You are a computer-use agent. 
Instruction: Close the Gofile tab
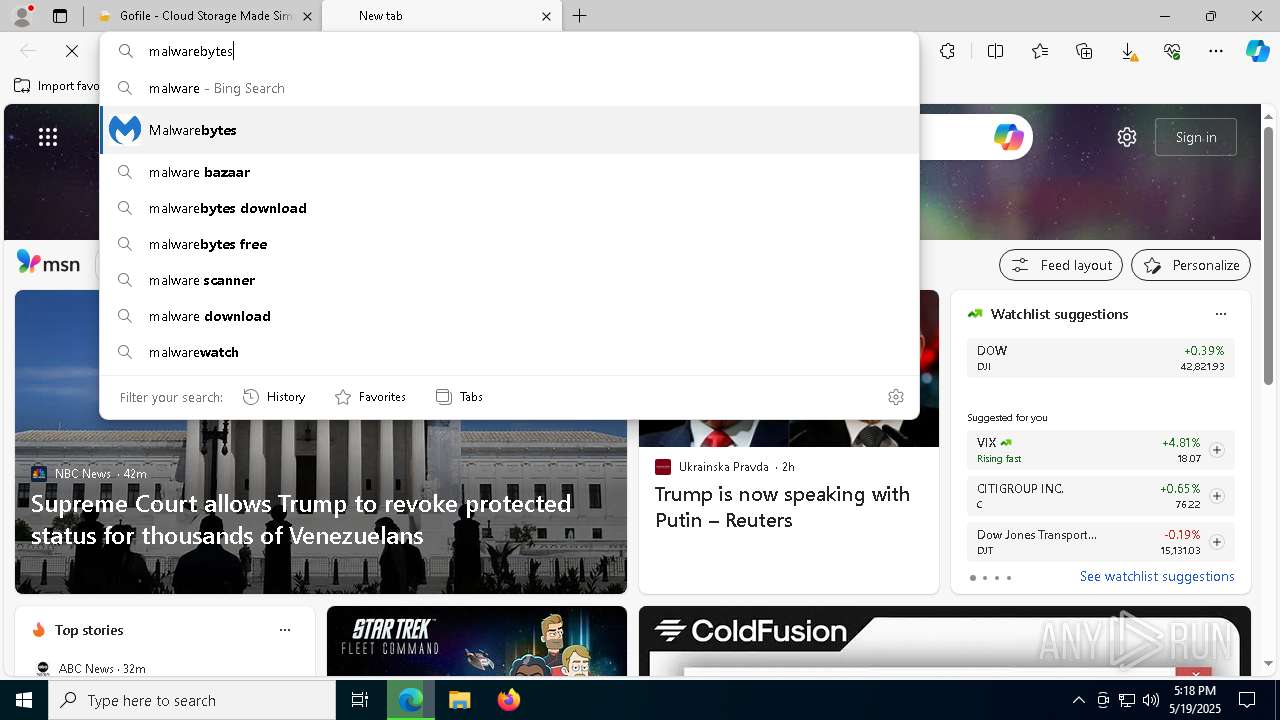tap(307, 16)
